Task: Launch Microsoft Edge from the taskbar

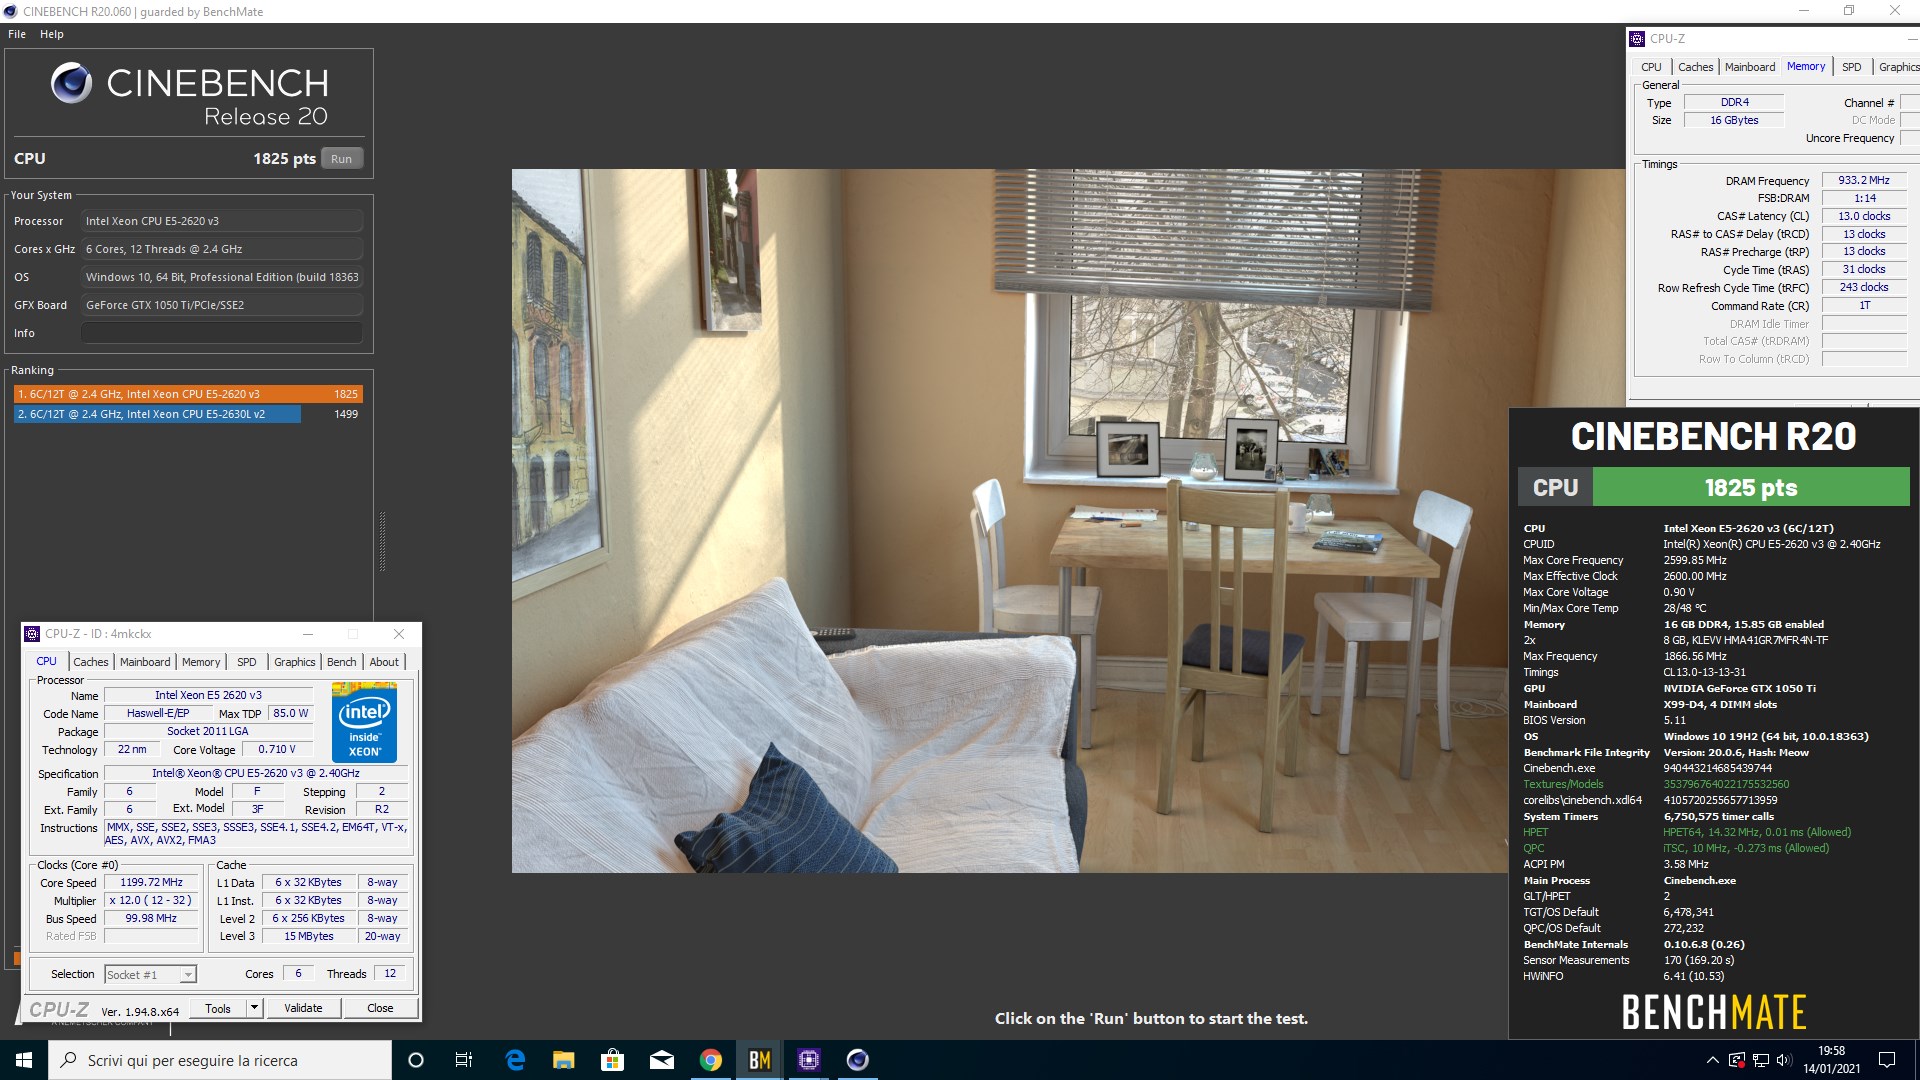Action: click(x=515, y=1060)
